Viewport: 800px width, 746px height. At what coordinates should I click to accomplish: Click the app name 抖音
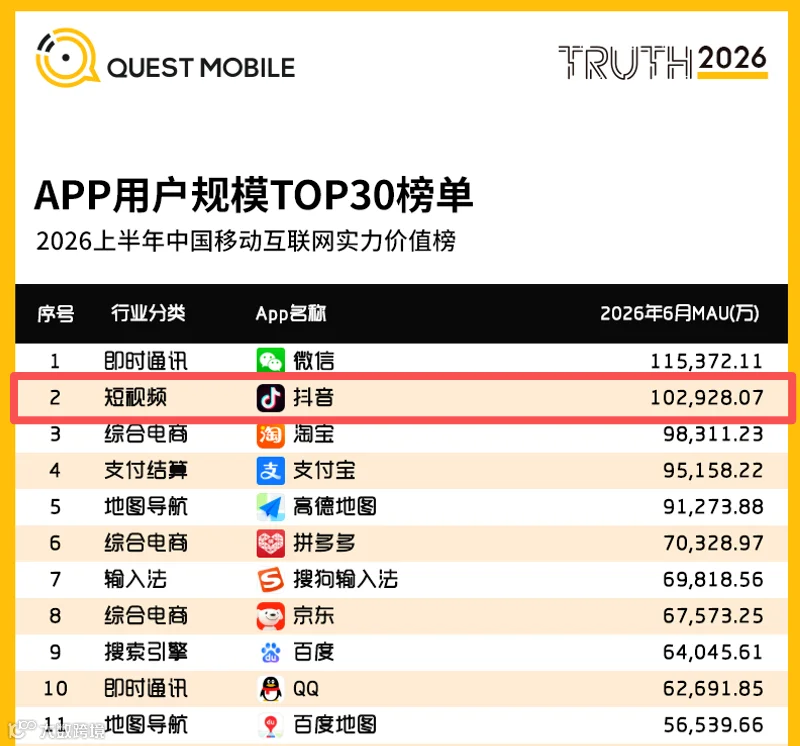[314, 397]
